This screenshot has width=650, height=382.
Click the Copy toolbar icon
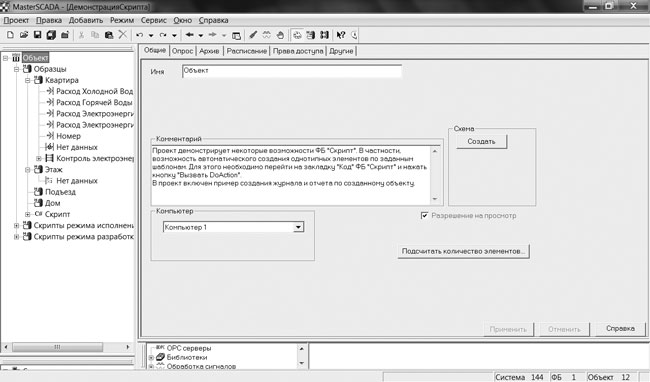pyautogui.click(x=95, y=35)
